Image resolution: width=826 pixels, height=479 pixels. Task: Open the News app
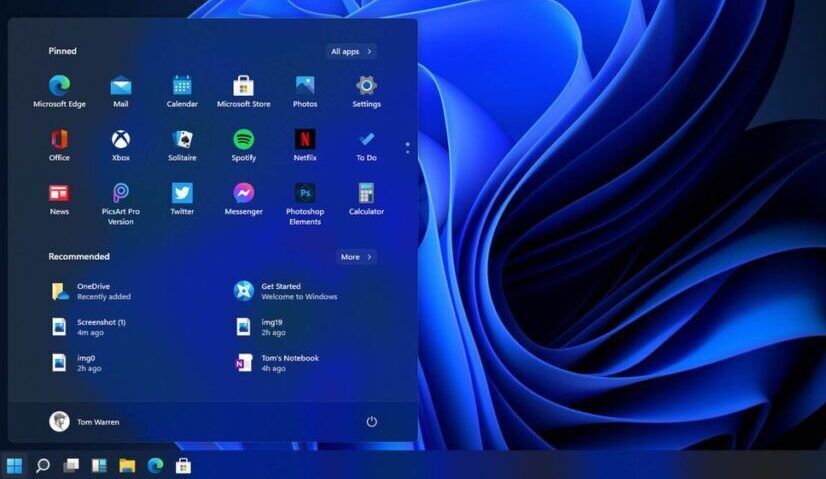[x=59, y=199]
